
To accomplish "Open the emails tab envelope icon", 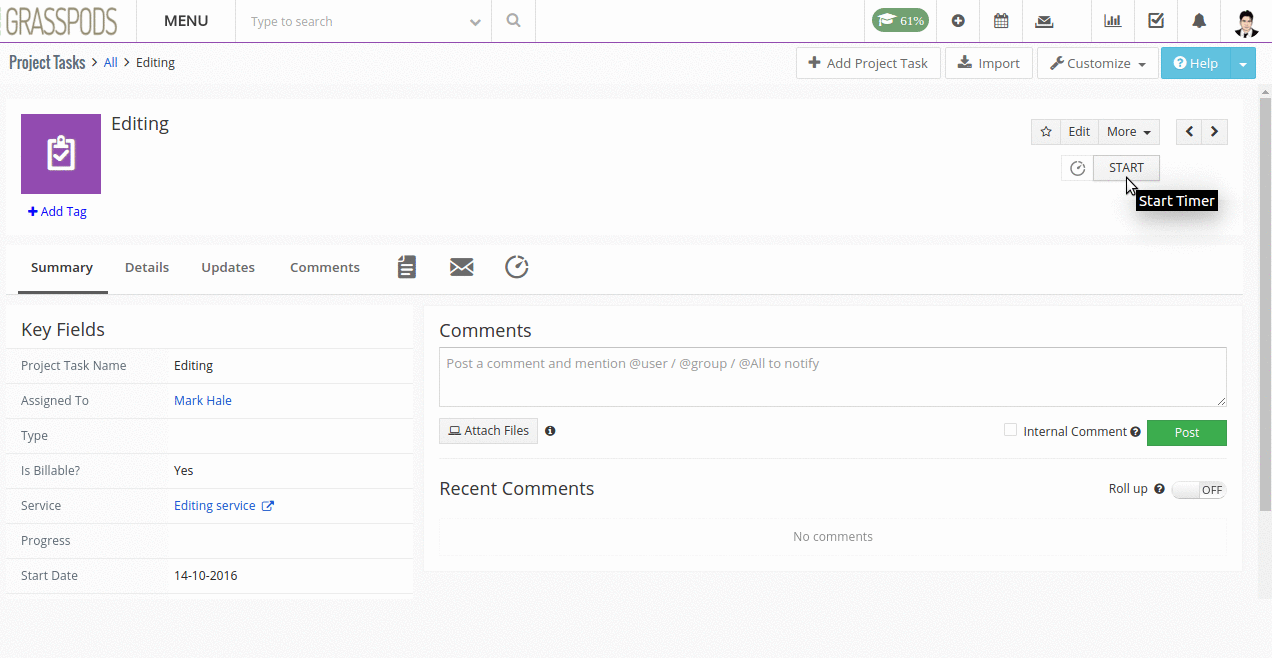I will click(x=461, y=267).
